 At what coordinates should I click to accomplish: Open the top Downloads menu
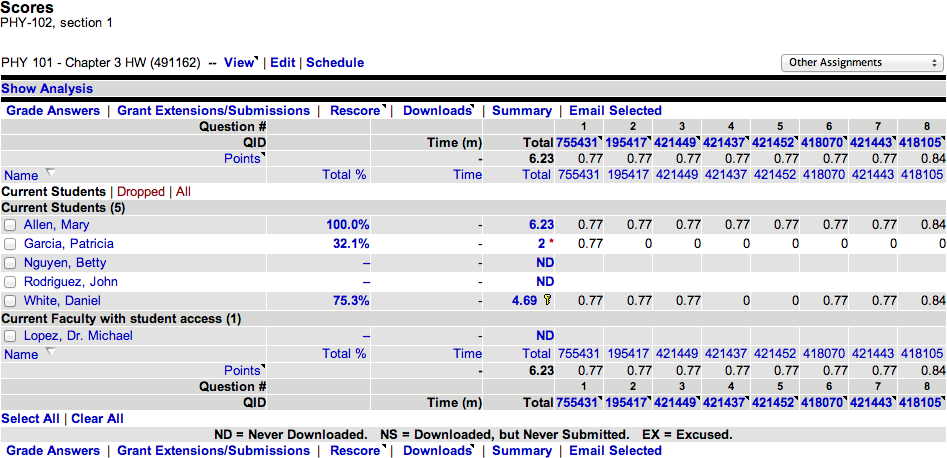click(438, 111)
